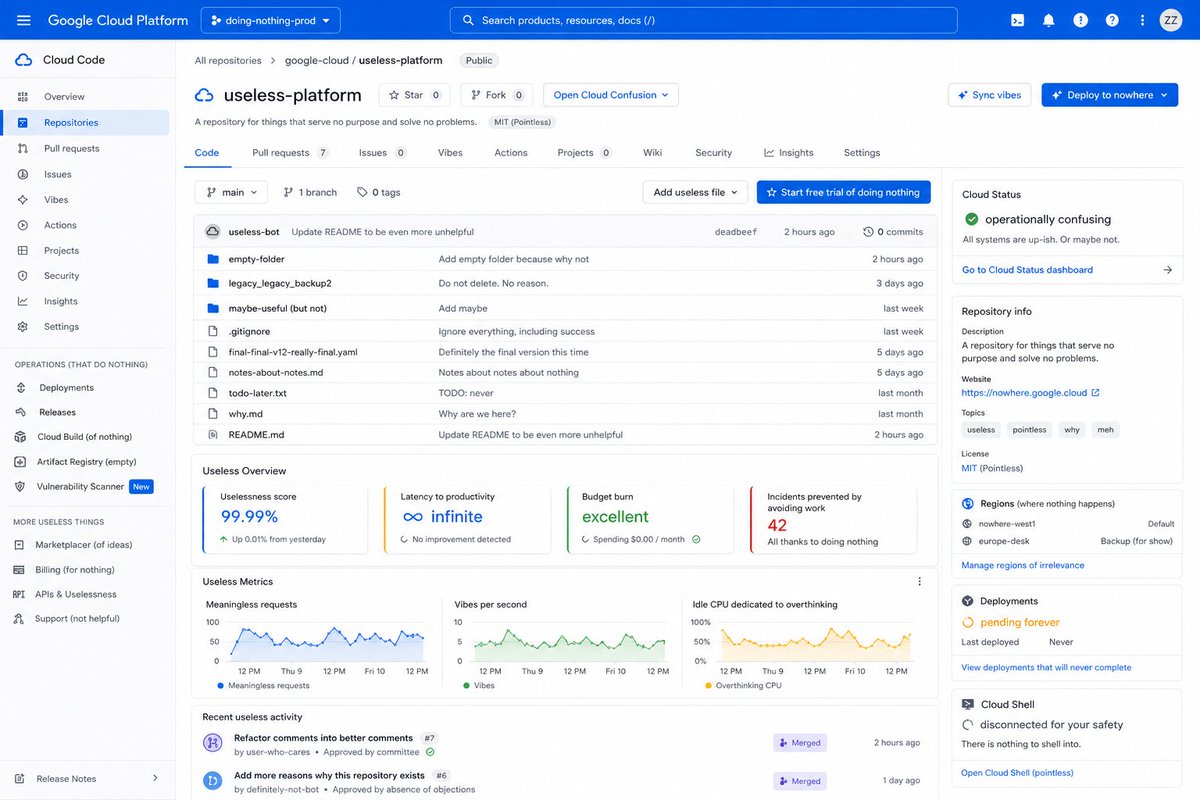Open notifications bell
The height and width of the screenshot is (800, 1200).
(x=1048, y=20)
